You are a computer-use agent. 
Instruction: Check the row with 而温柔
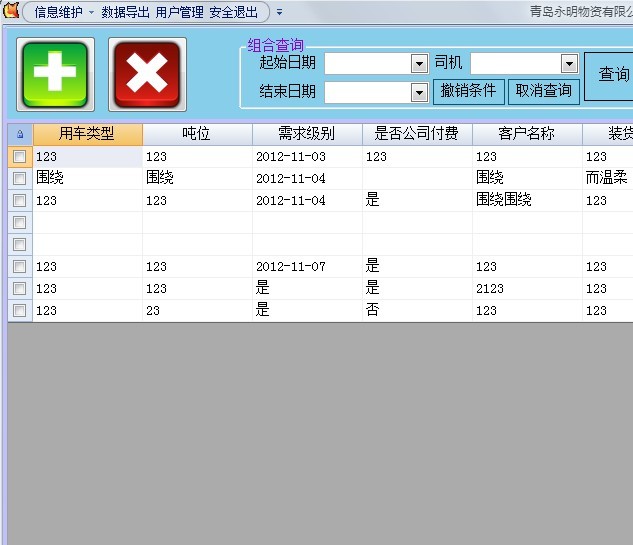(x=19, y=178)
